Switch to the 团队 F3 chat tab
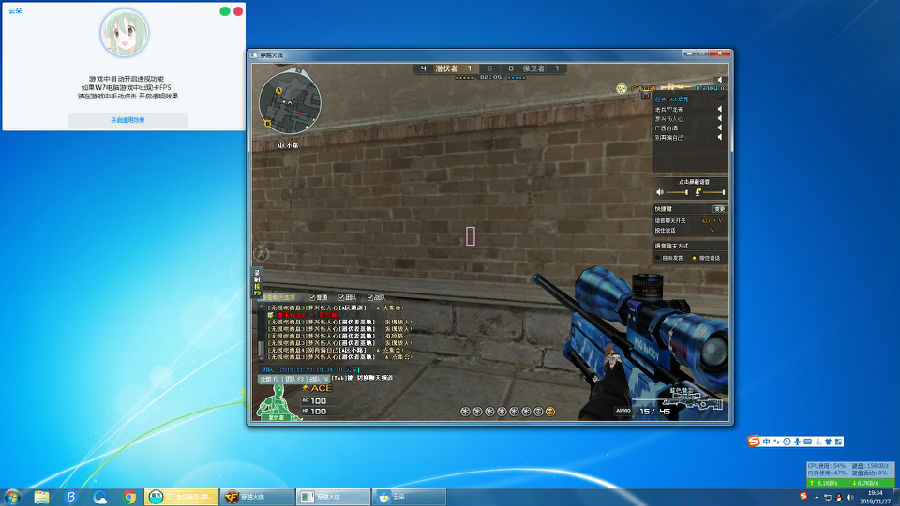Image resolution: width=900 pixels, height=506 pixels. [294, 379]
